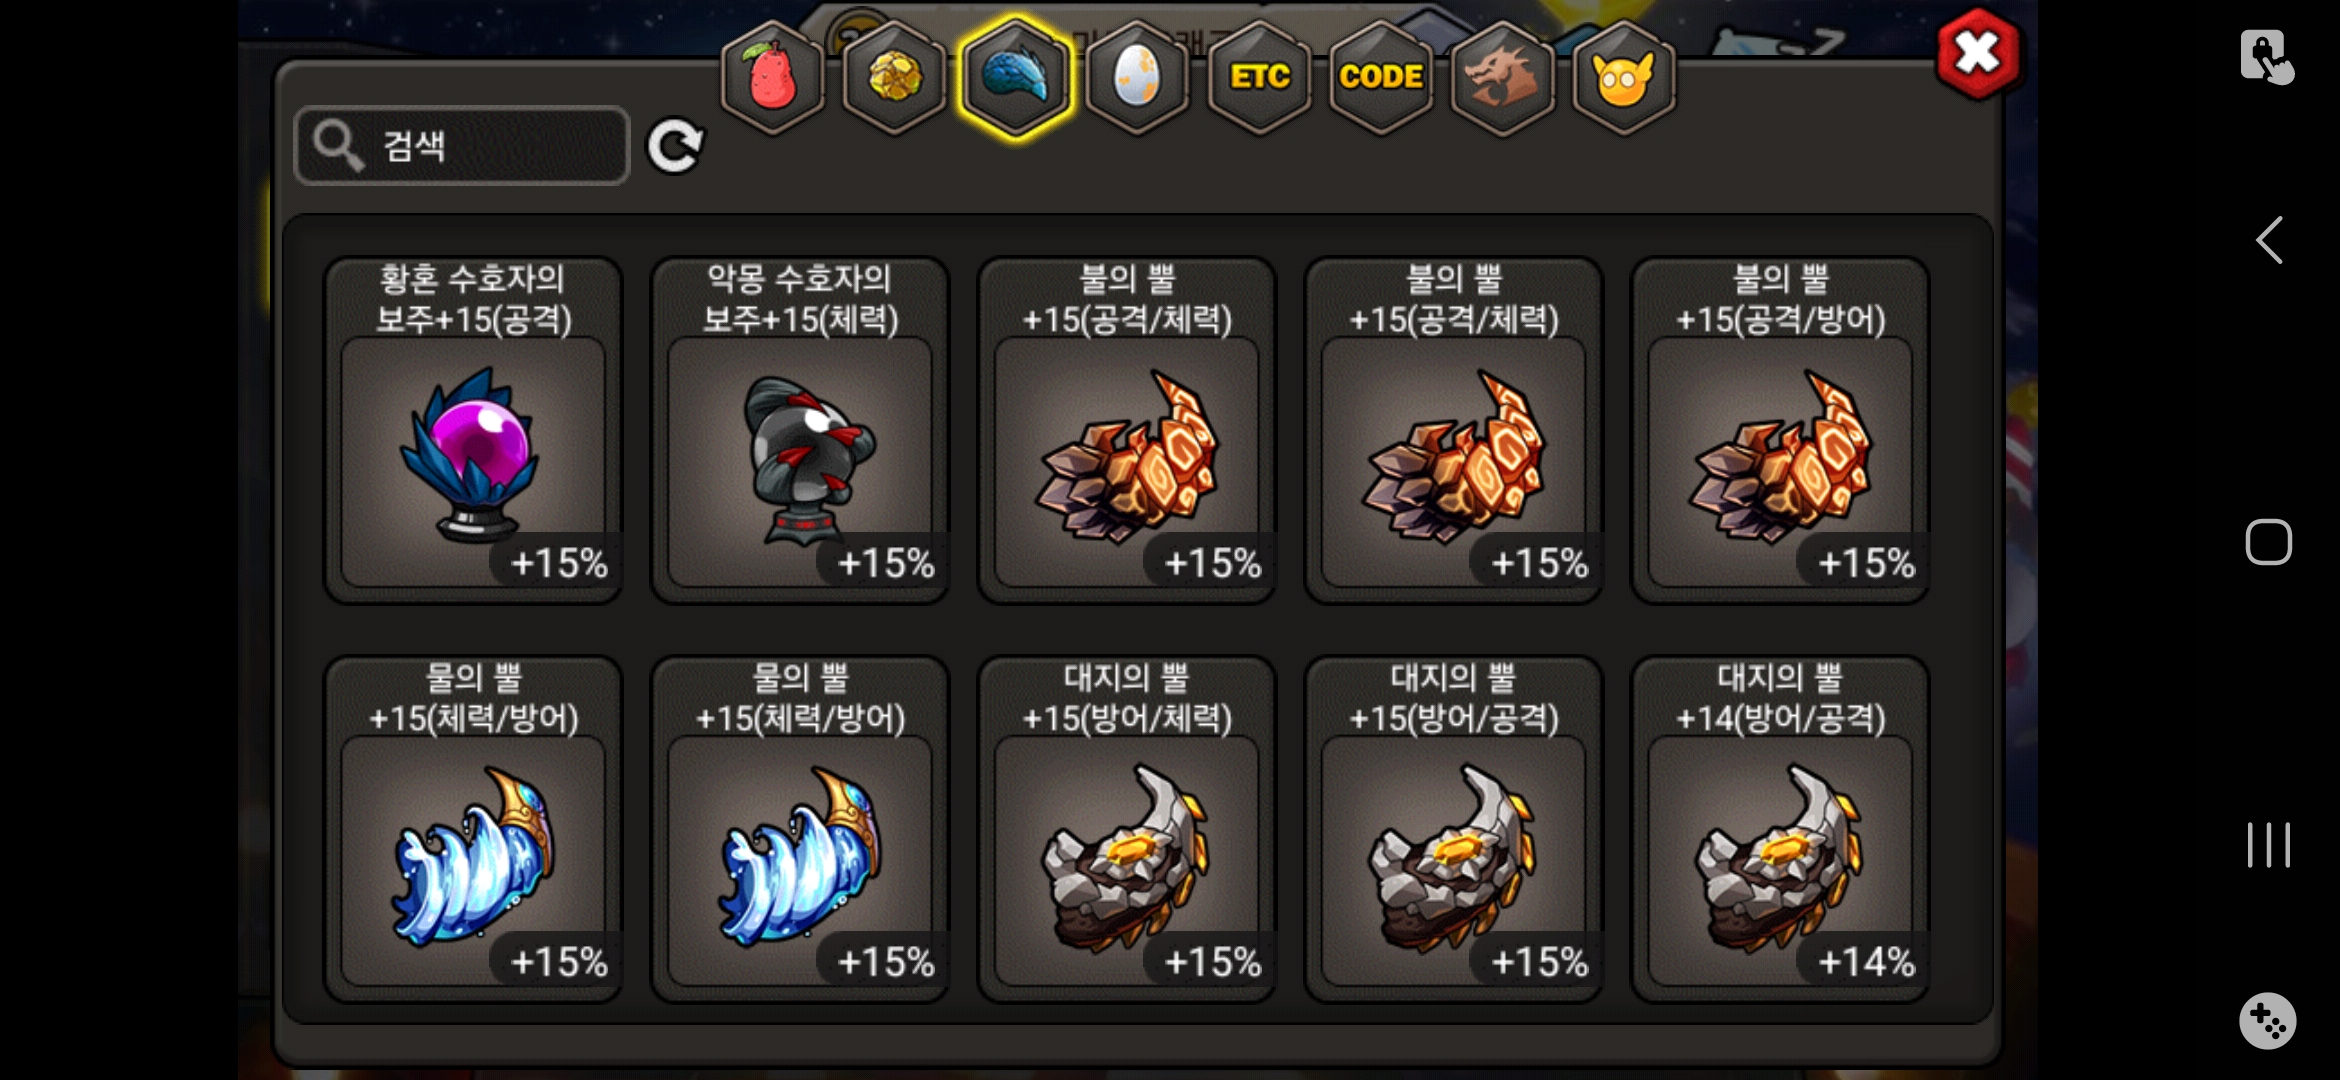Choose 대지의 뿔 +14(방어/공격) item

coord(1780,829)
